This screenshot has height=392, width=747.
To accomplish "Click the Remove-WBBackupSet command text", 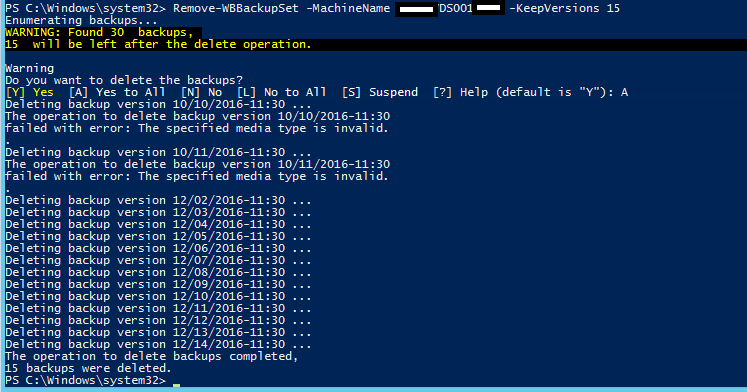I will (x=236, y=8).
